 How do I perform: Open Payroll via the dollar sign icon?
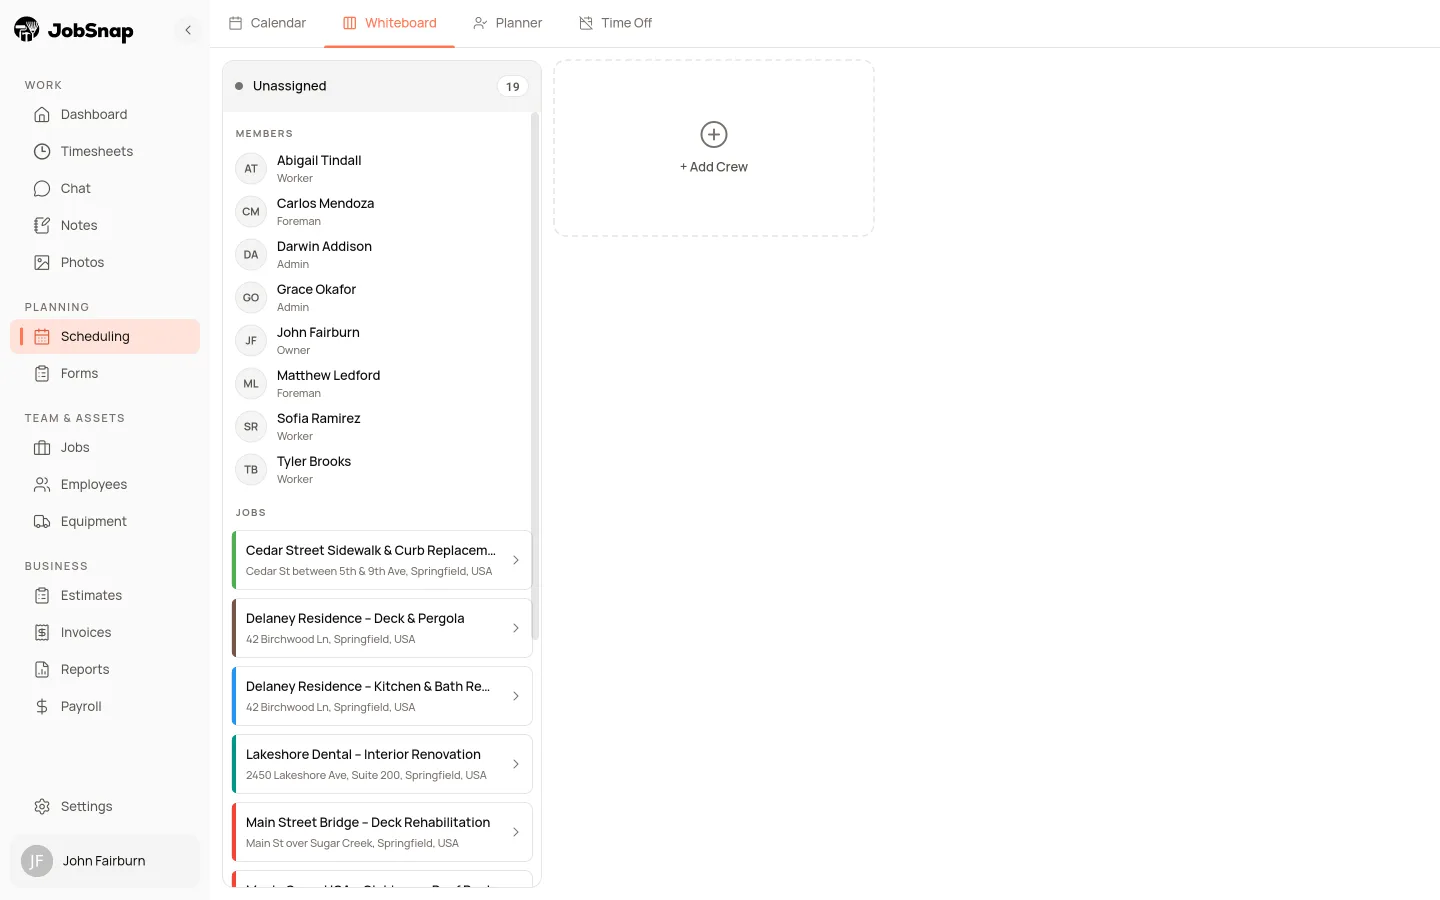pyautogui.click(x=42, y=707)
